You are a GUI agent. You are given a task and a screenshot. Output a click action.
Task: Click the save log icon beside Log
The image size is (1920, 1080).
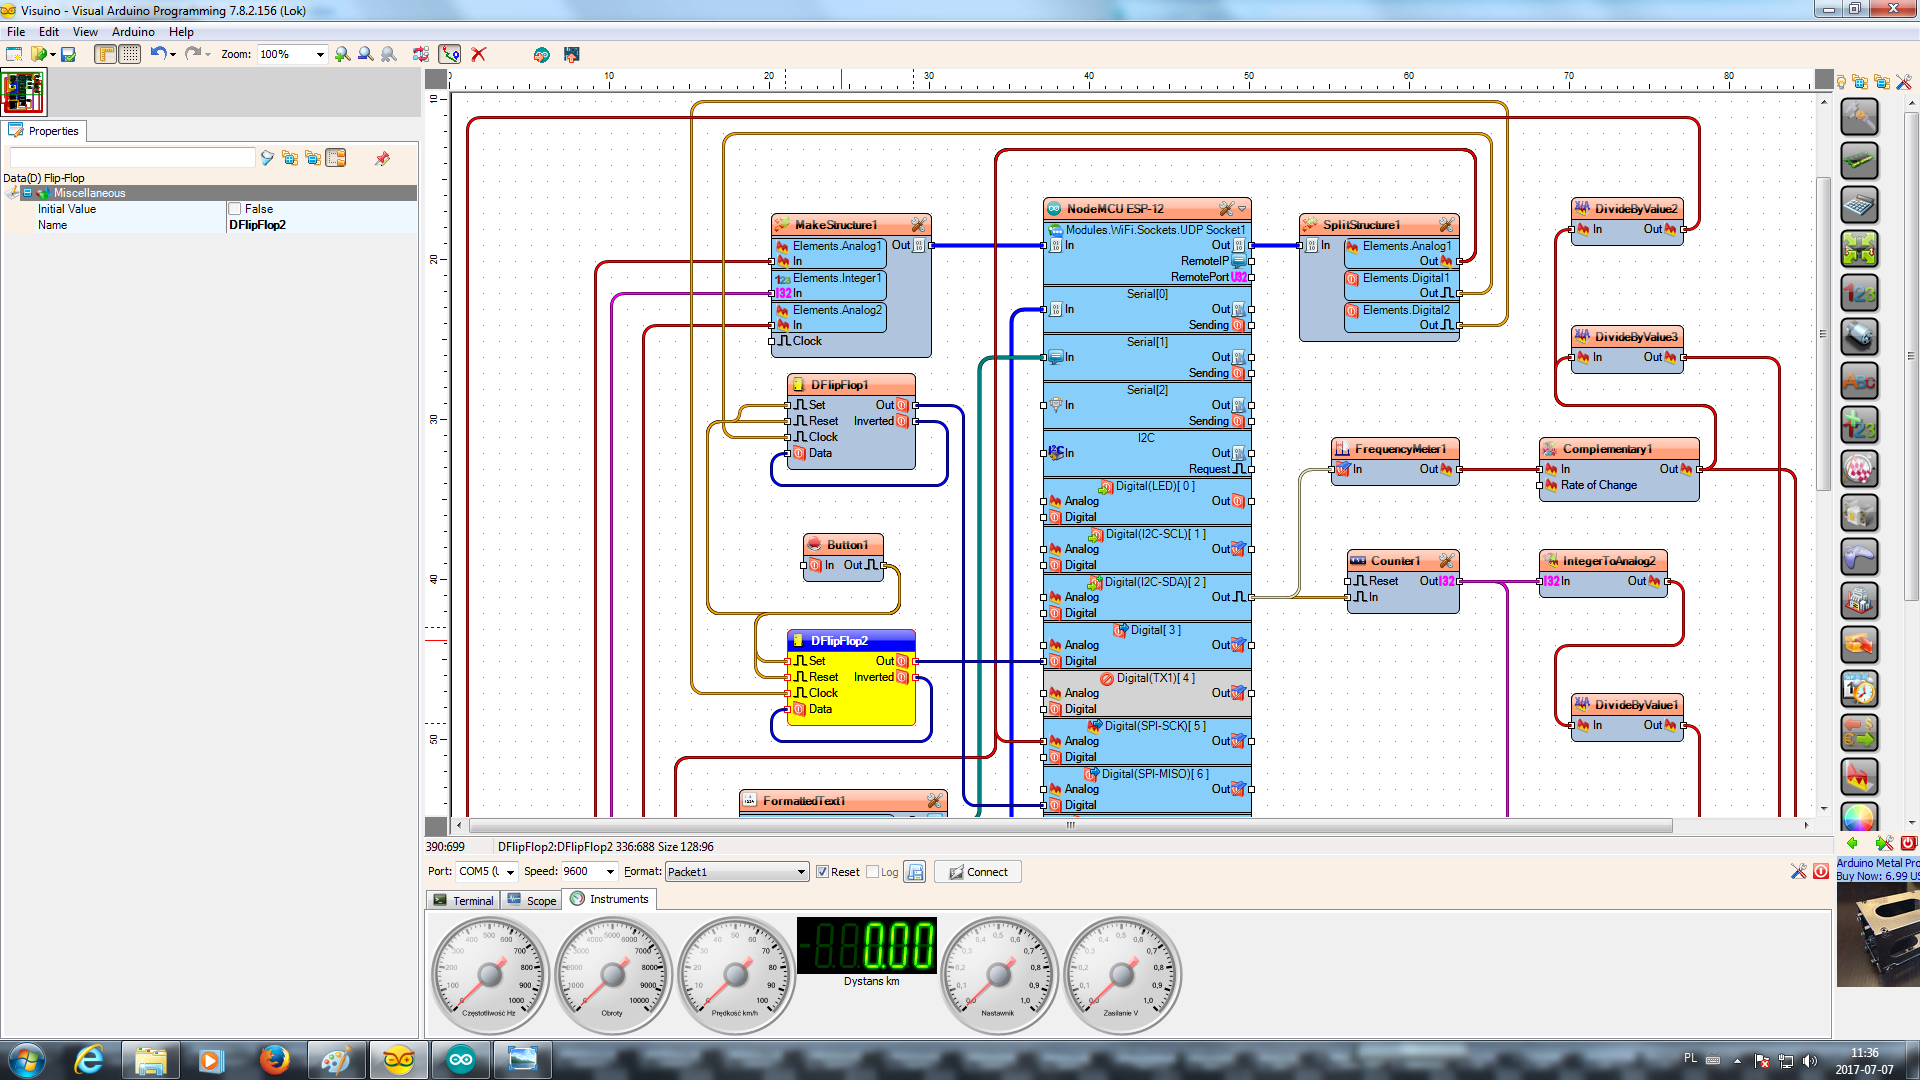coord(914,872)
